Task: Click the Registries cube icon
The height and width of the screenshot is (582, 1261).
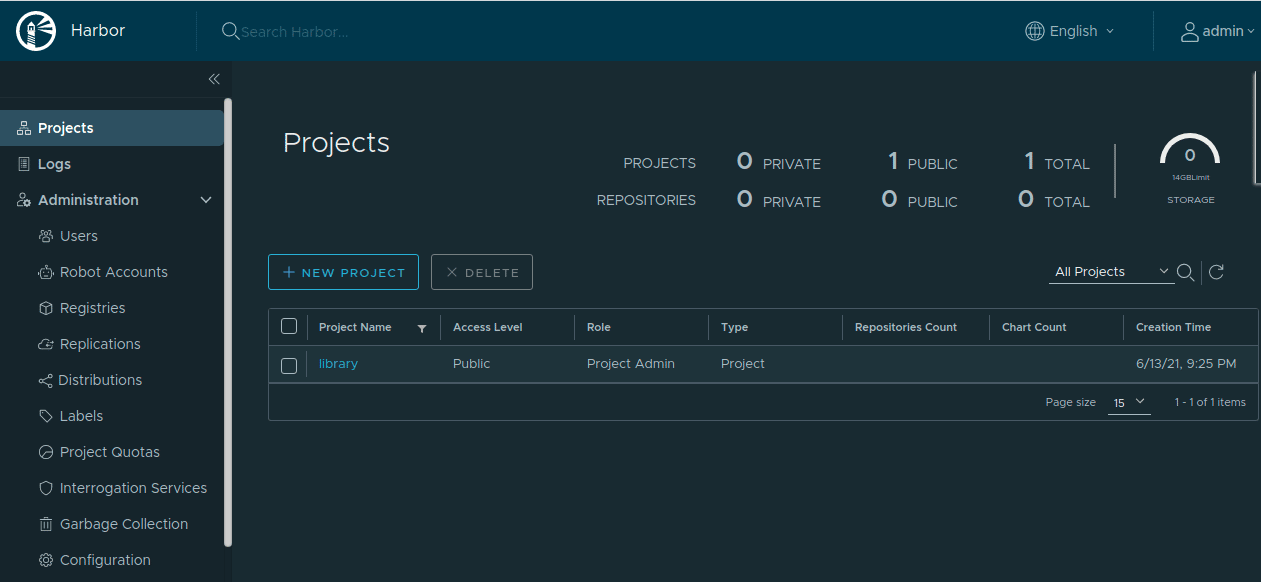Action: [x=45, y=308]
